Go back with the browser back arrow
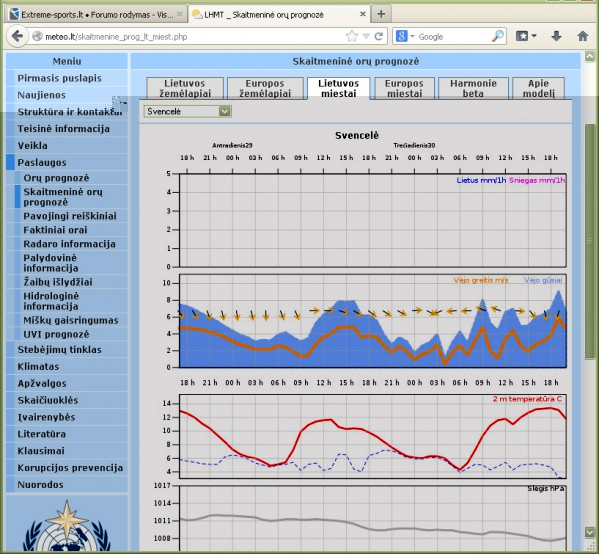Image resolution: width=599 pixels, height=554 pixels. [x=17, y=36]
